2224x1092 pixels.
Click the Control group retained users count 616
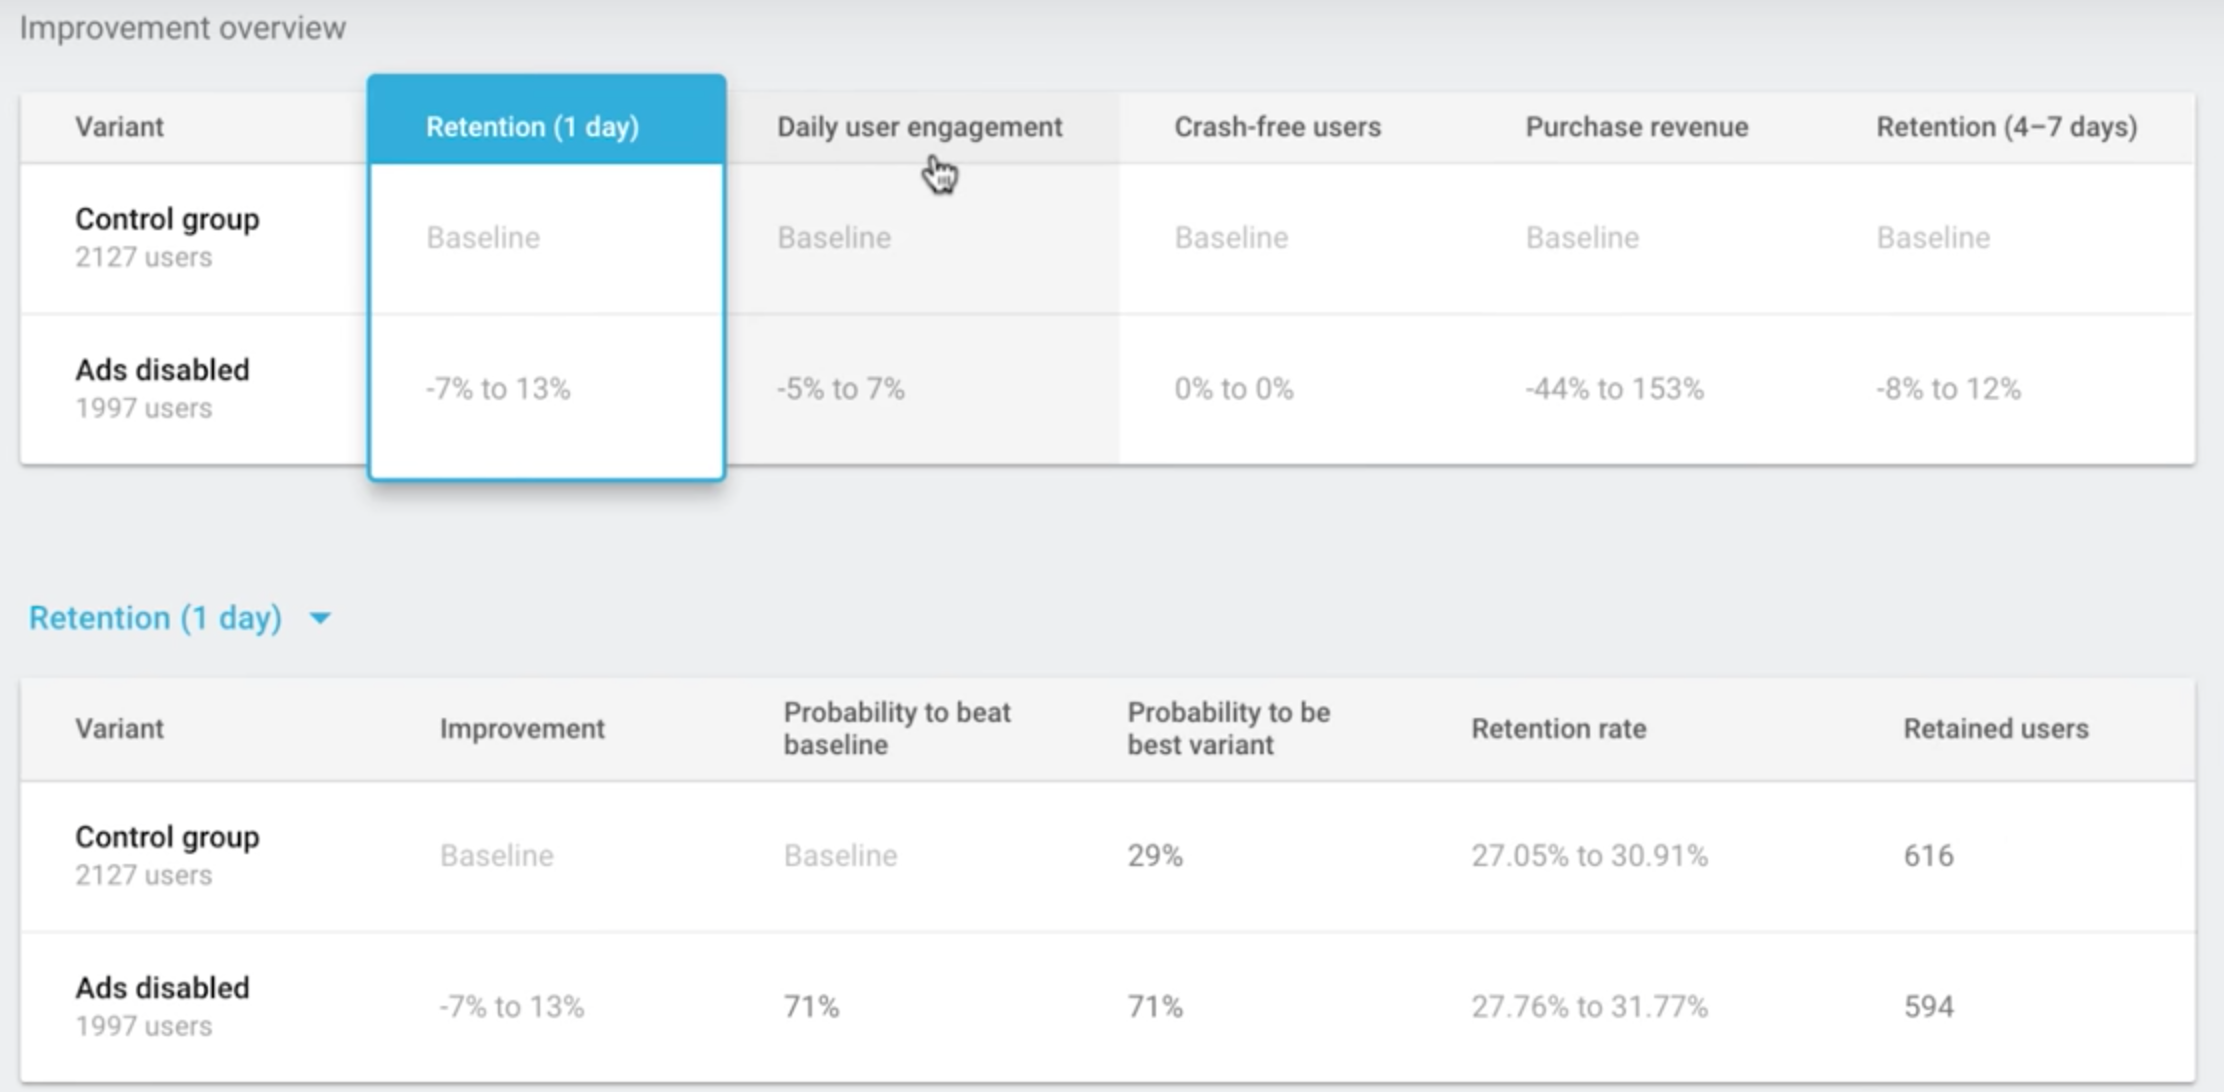pos(1928,855)
